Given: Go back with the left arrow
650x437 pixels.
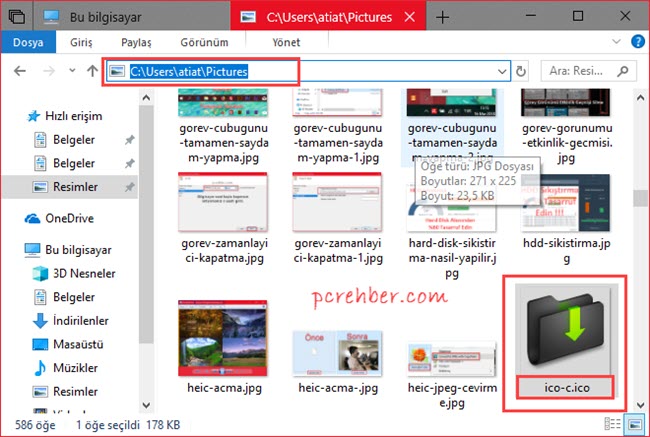Looking at the screenshot, I should click(x=20, y=71).
